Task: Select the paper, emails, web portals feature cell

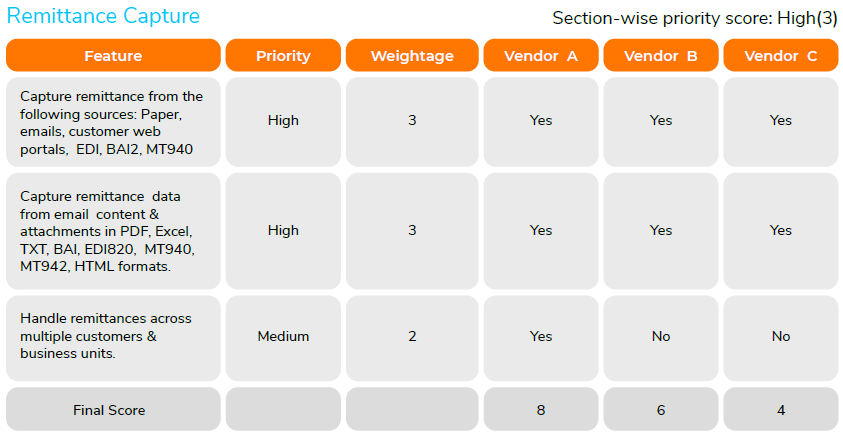Action: tap(113, 121)
